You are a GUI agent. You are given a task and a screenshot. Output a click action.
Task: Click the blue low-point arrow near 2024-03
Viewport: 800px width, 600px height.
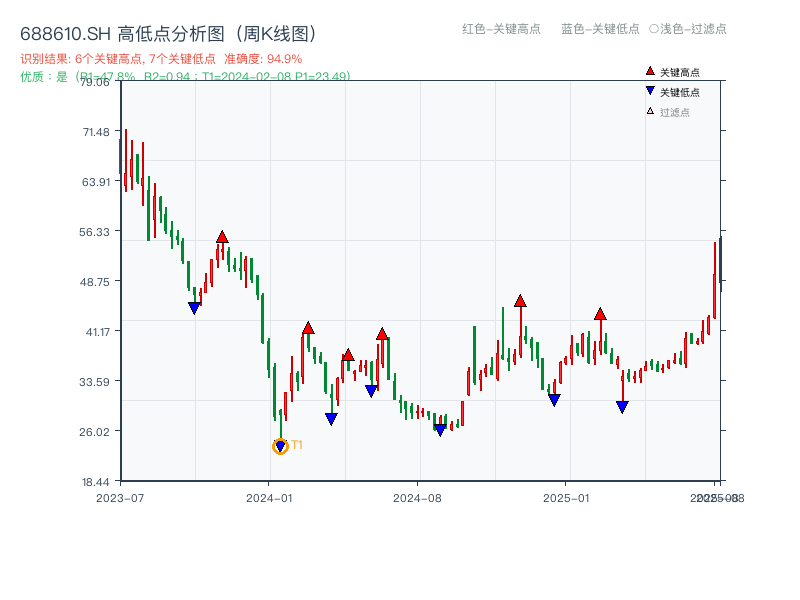330,415
